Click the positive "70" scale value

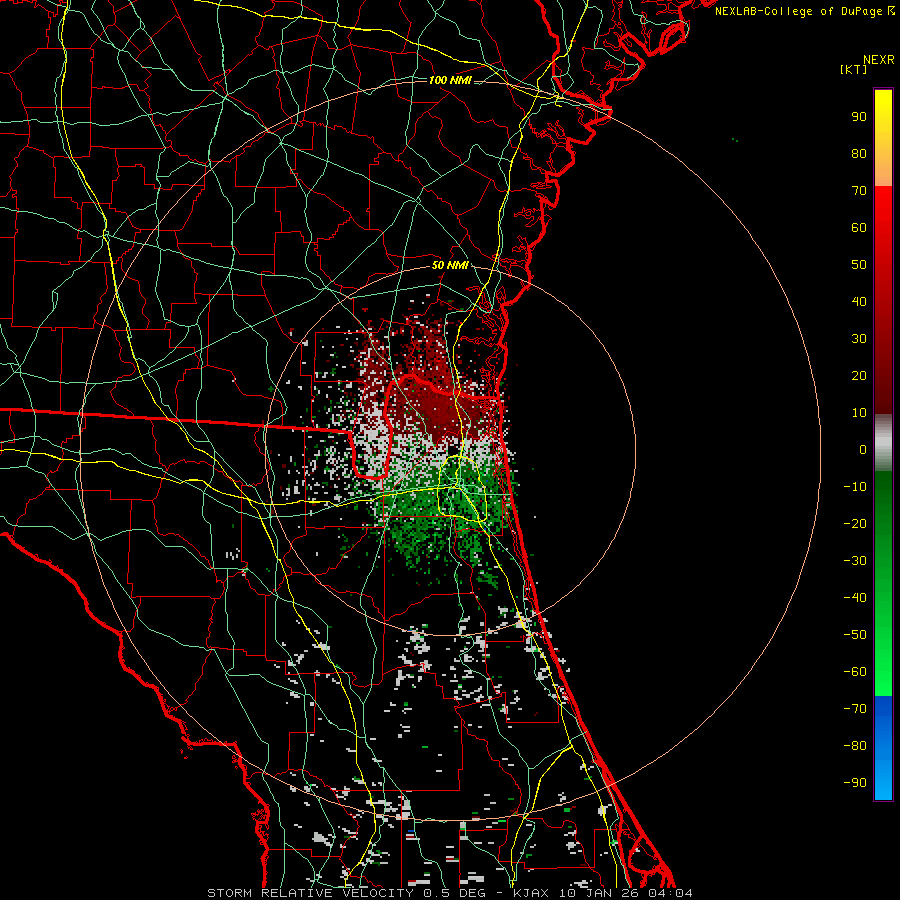tap(859, 191)
